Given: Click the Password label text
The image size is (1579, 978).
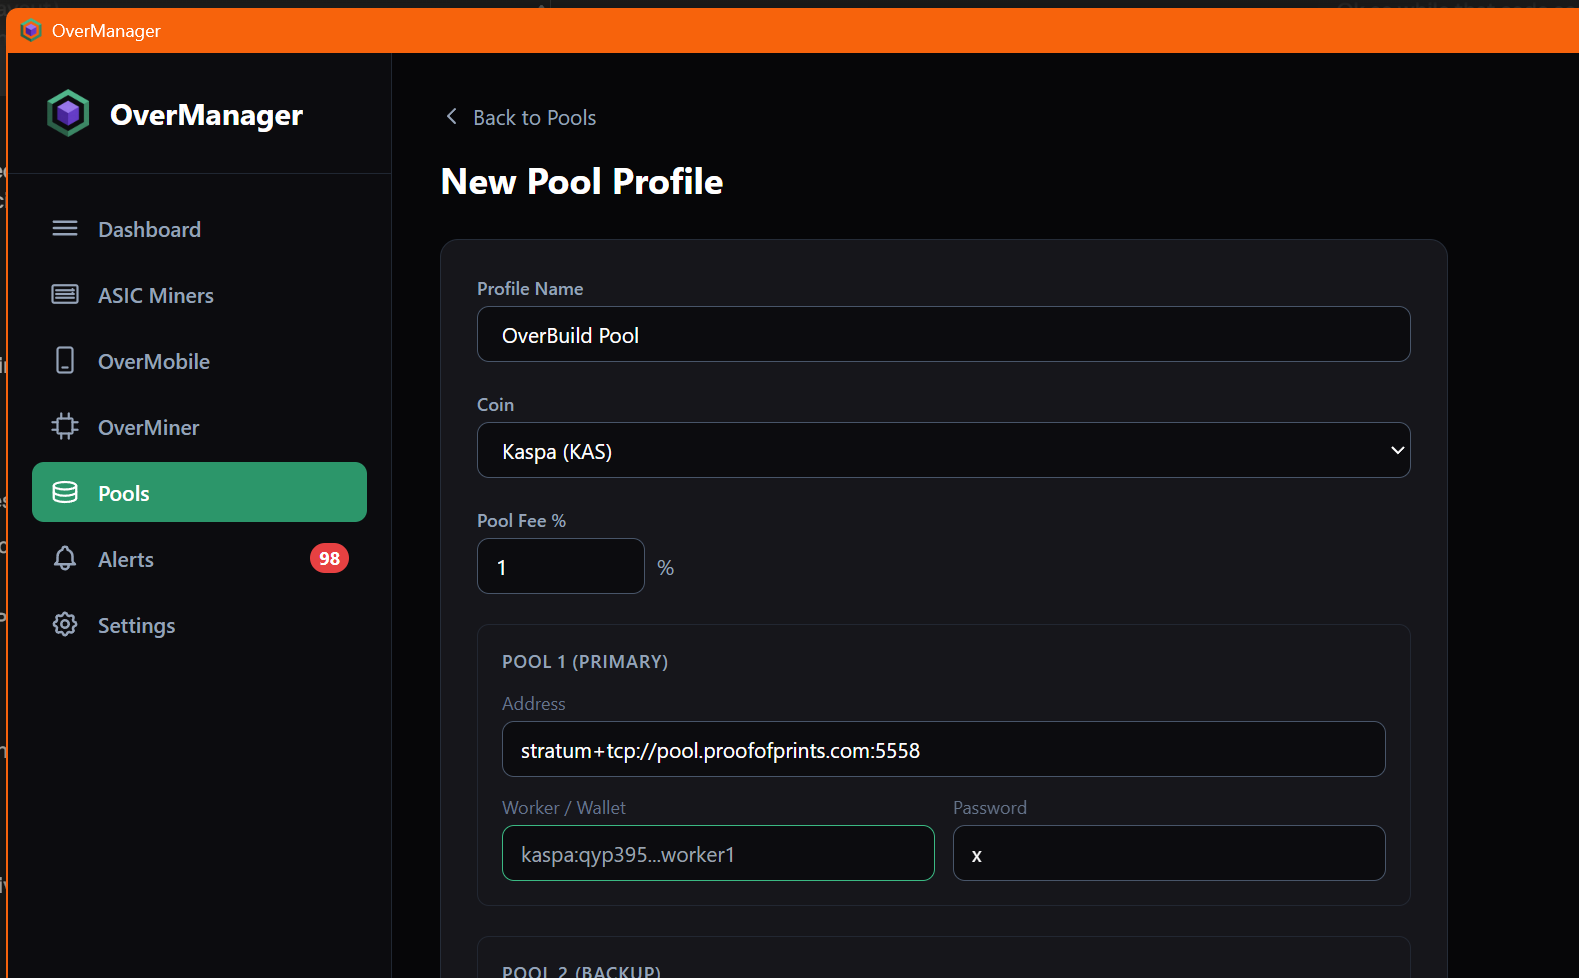Looking at the screenshot, I should 990,808.
